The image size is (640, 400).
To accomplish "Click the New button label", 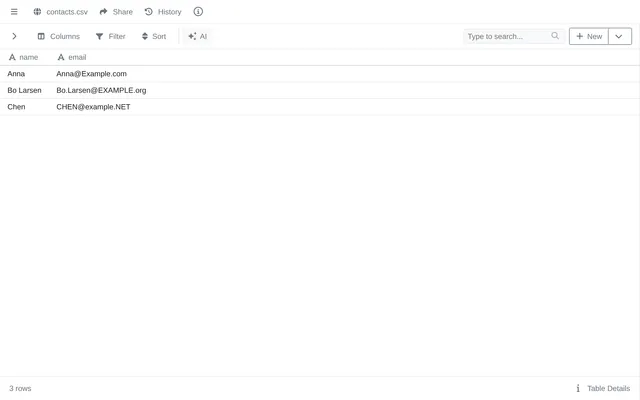I will tap(594, 36).
